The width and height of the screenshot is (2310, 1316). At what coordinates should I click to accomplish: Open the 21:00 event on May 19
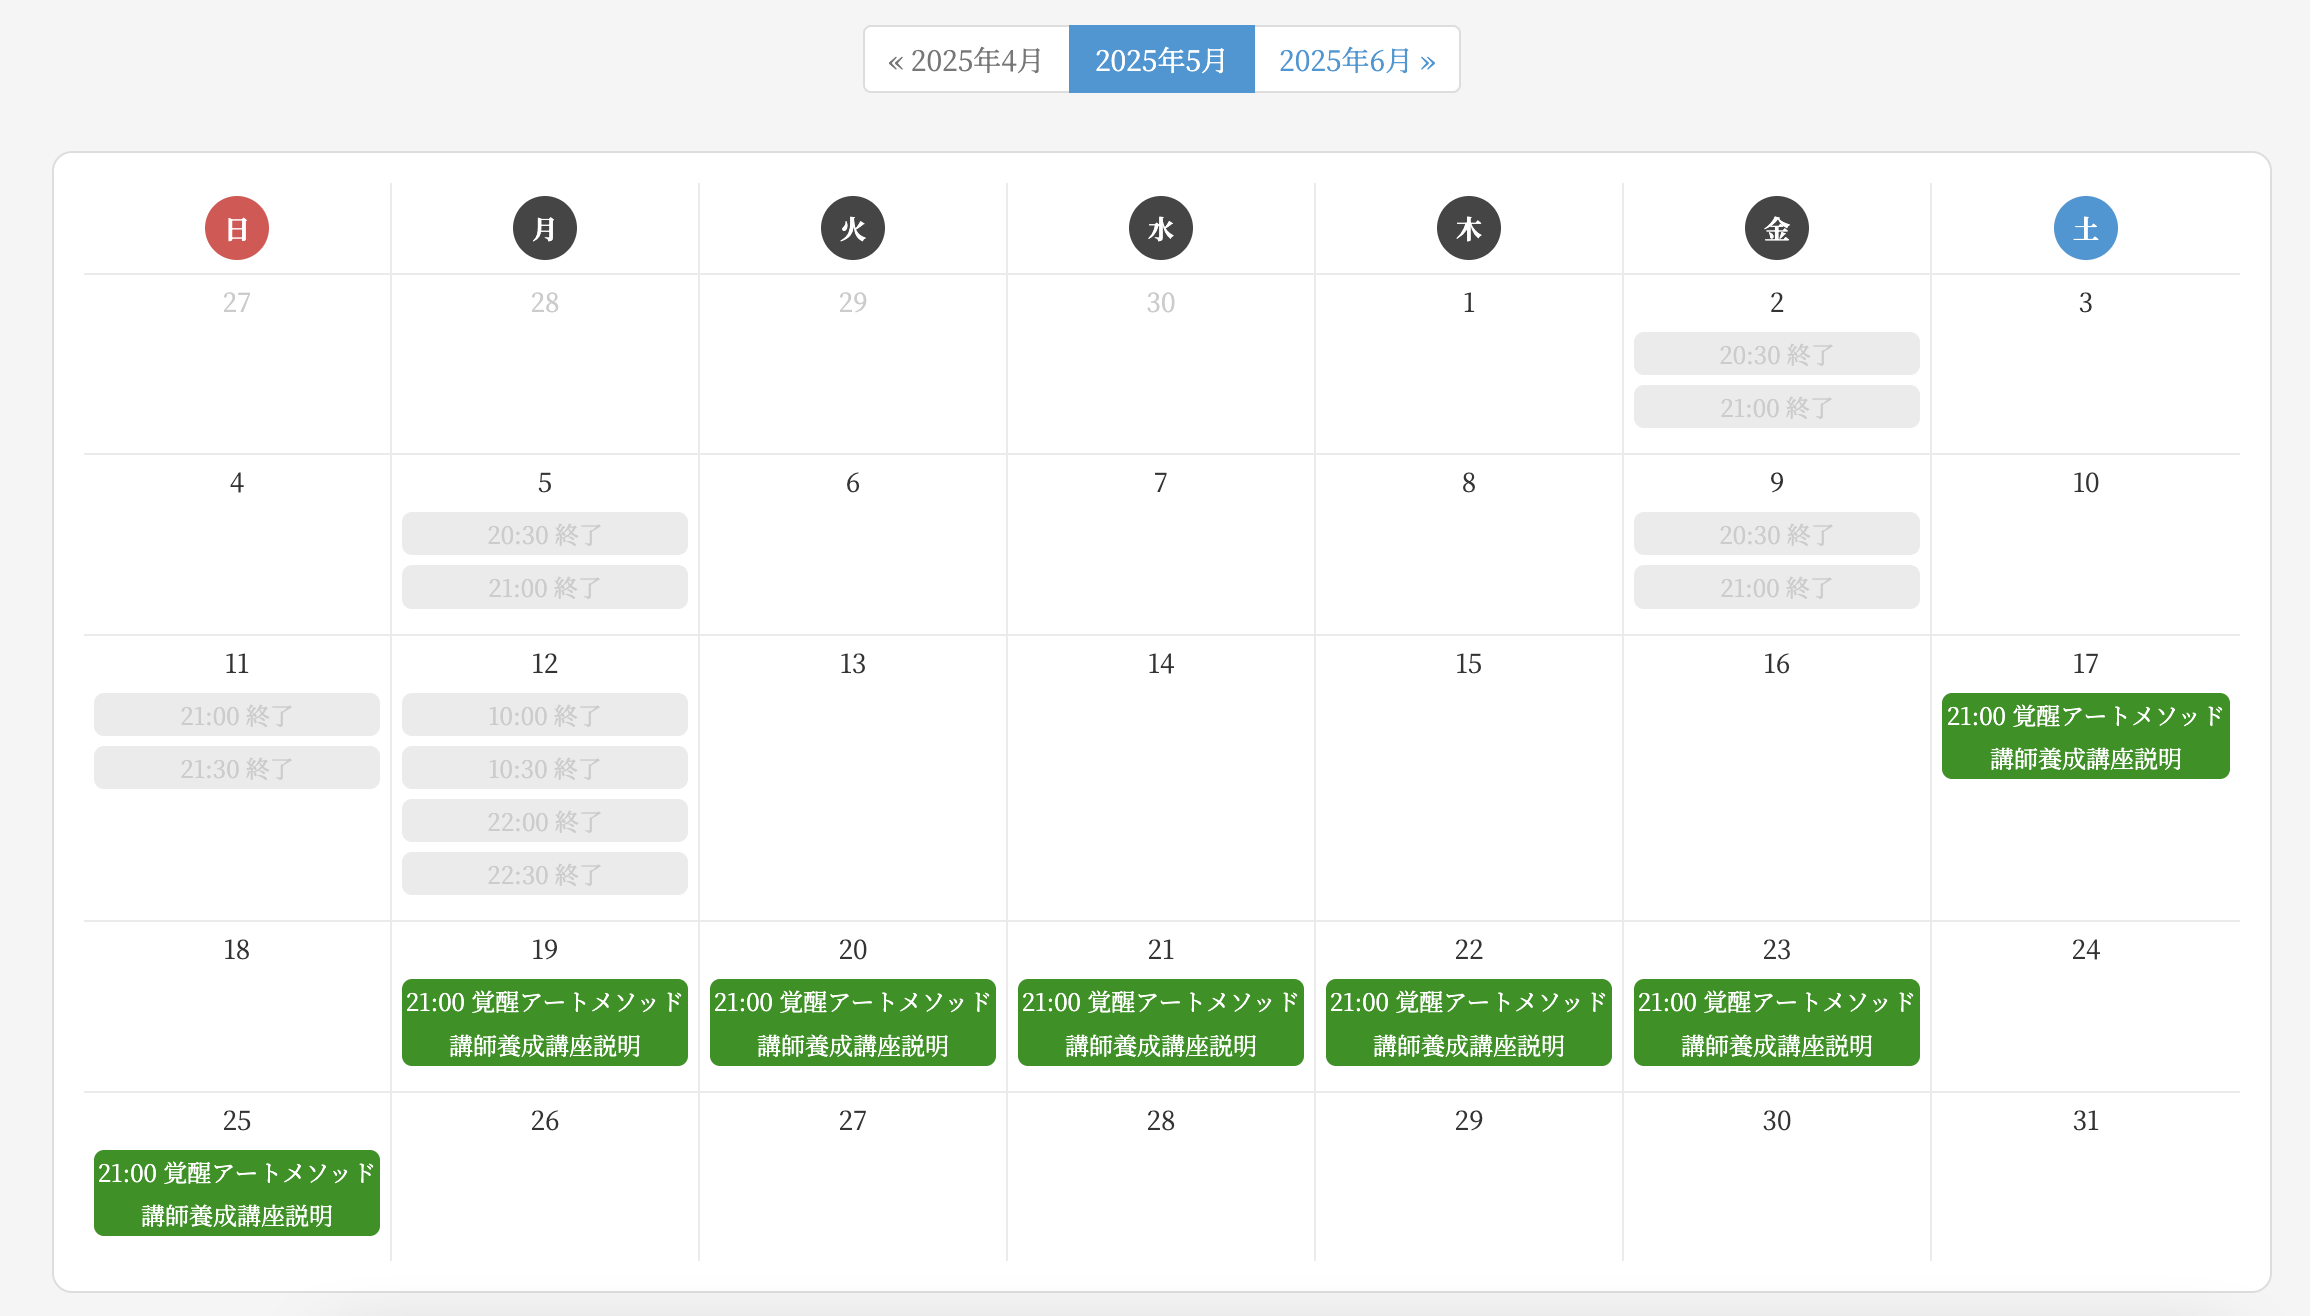[x=545, y=1022]
